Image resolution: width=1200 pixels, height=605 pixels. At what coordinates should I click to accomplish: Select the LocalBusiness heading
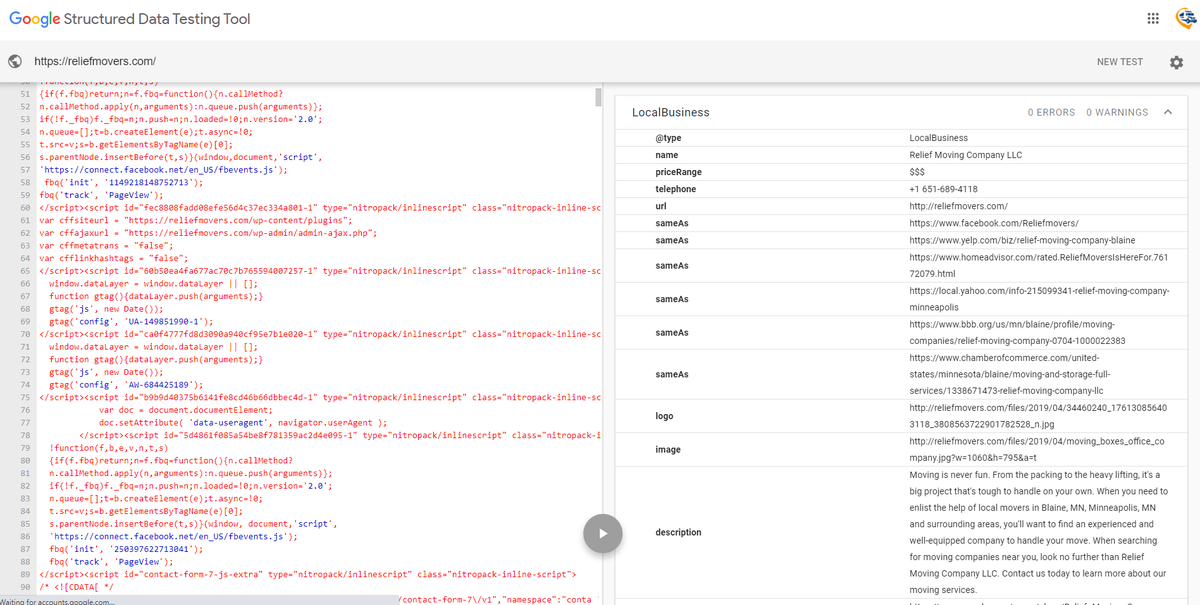(671, 113)
